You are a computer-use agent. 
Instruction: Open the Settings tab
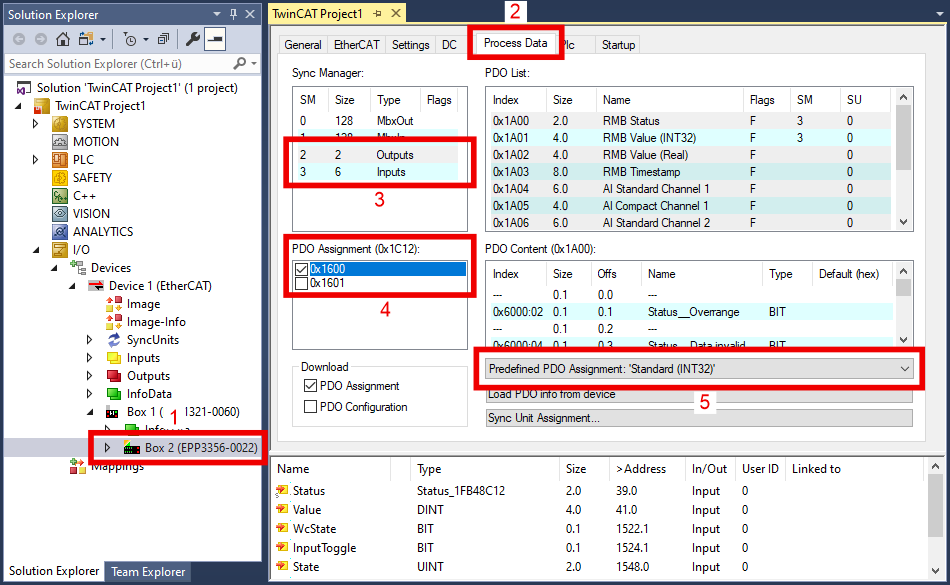pyautogui.click(x=410, y=45)
